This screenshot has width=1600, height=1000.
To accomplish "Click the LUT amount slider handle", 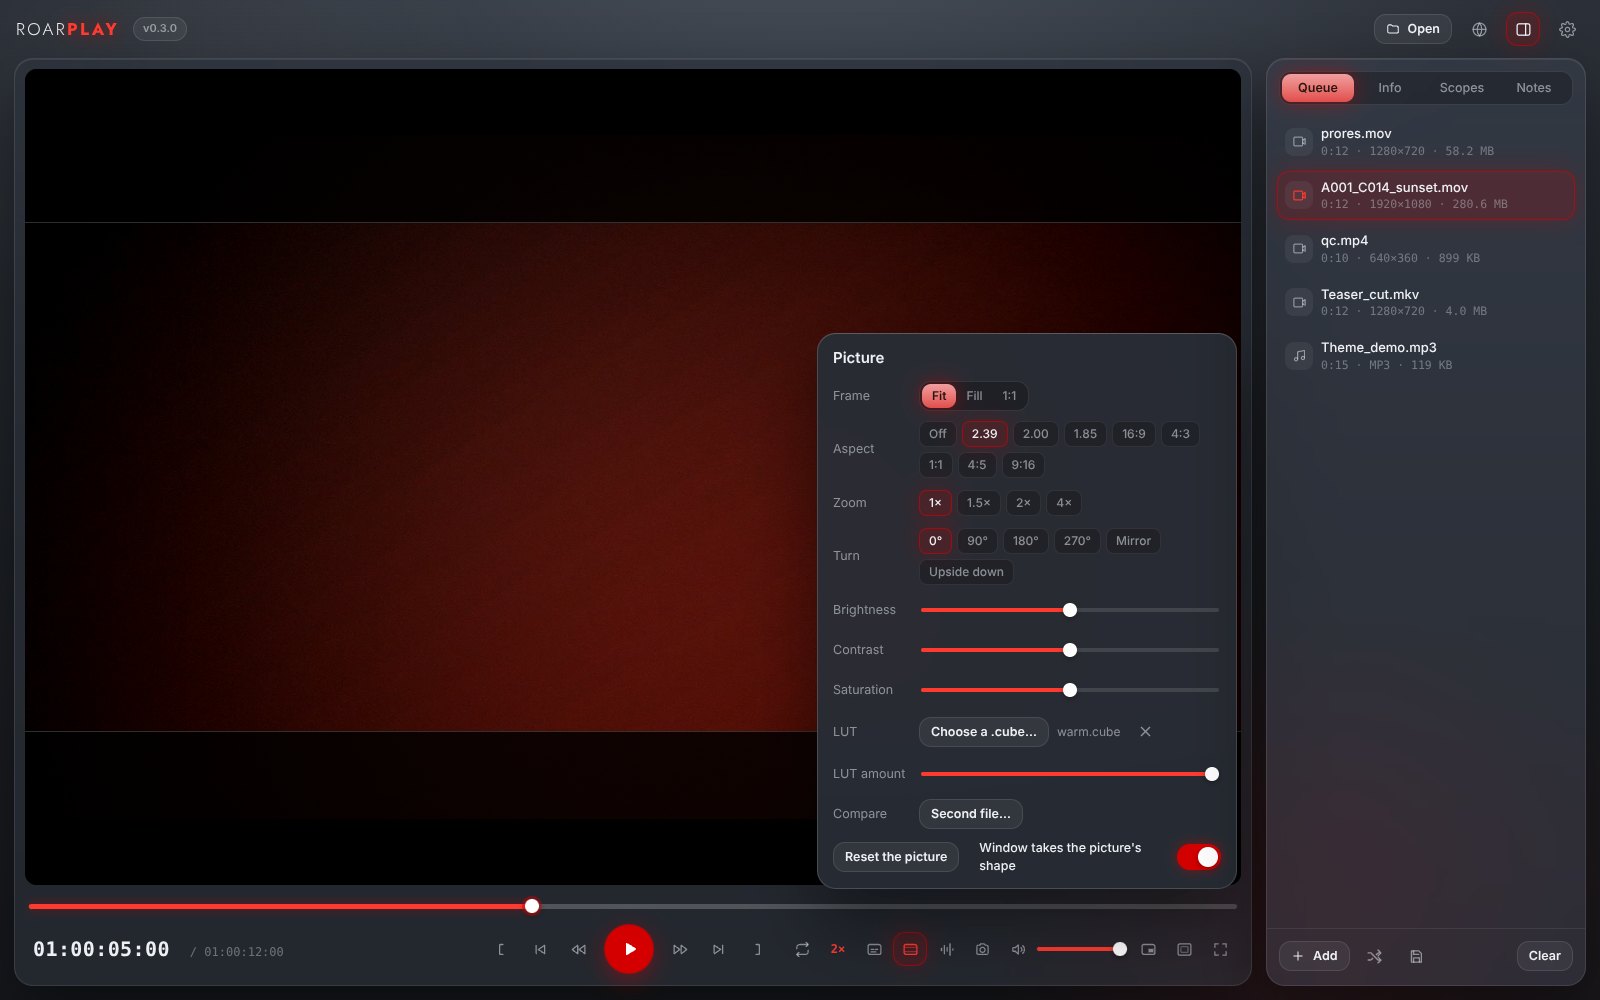I will pyautogui.click(x=1212, y=774).
